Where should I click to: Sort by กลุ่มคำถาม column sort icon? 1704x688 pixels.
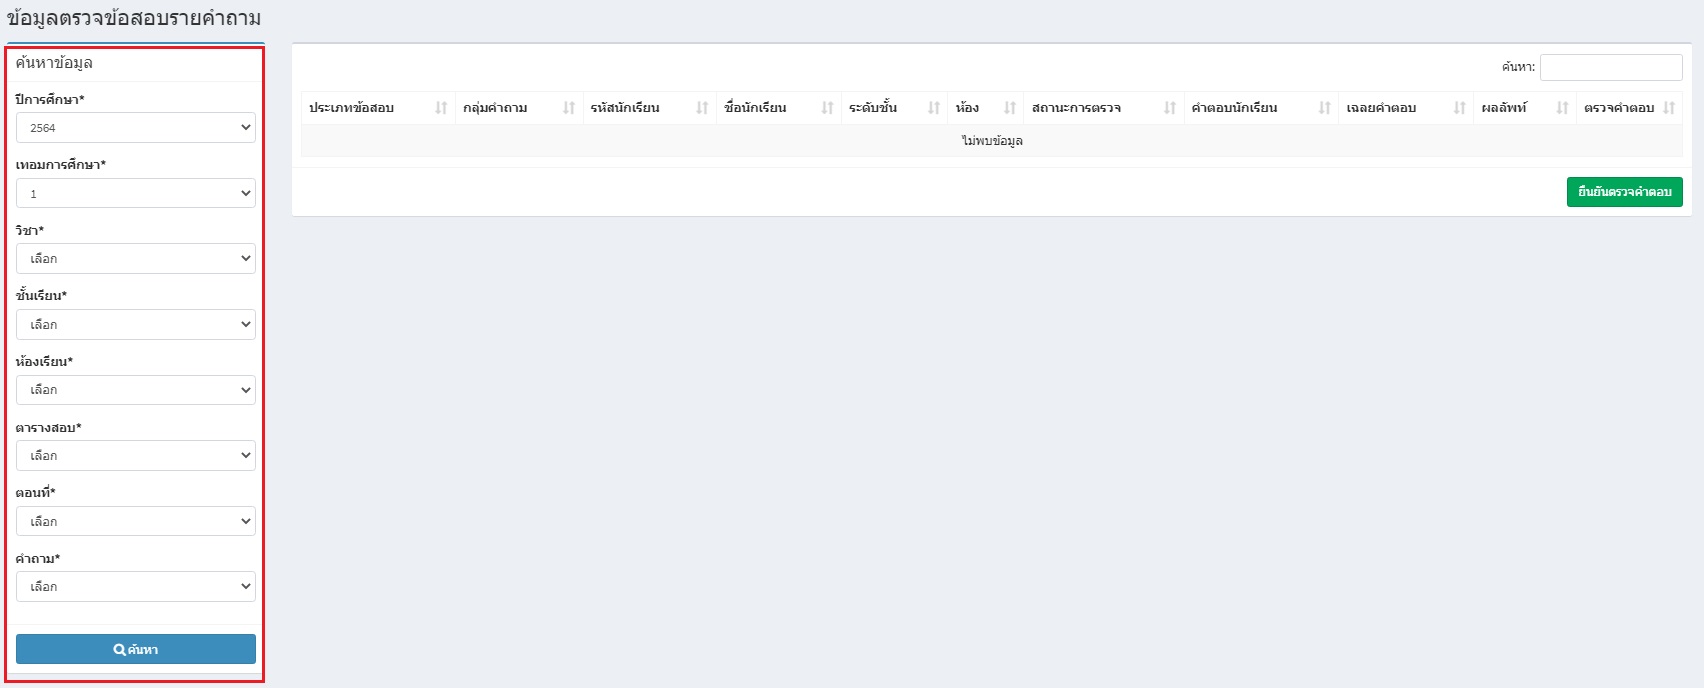(x=569, y=108)
